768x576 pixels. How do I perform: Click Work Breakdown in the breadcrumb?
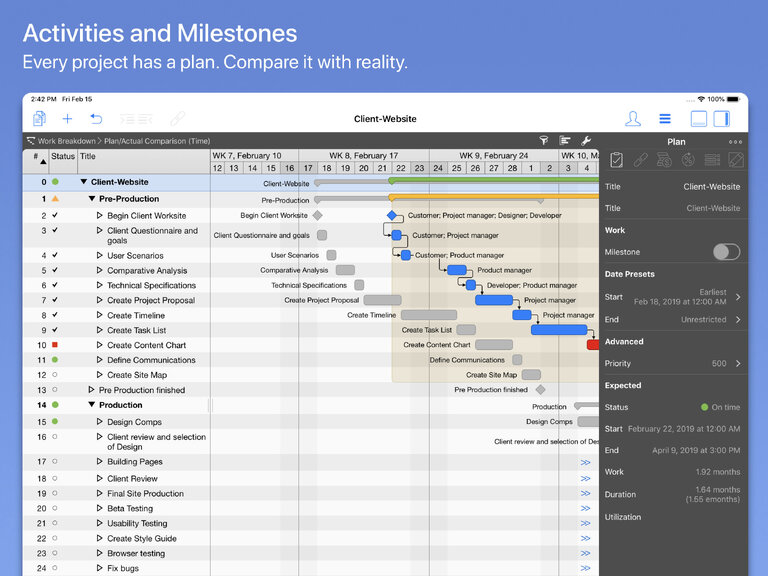(67, 141)
